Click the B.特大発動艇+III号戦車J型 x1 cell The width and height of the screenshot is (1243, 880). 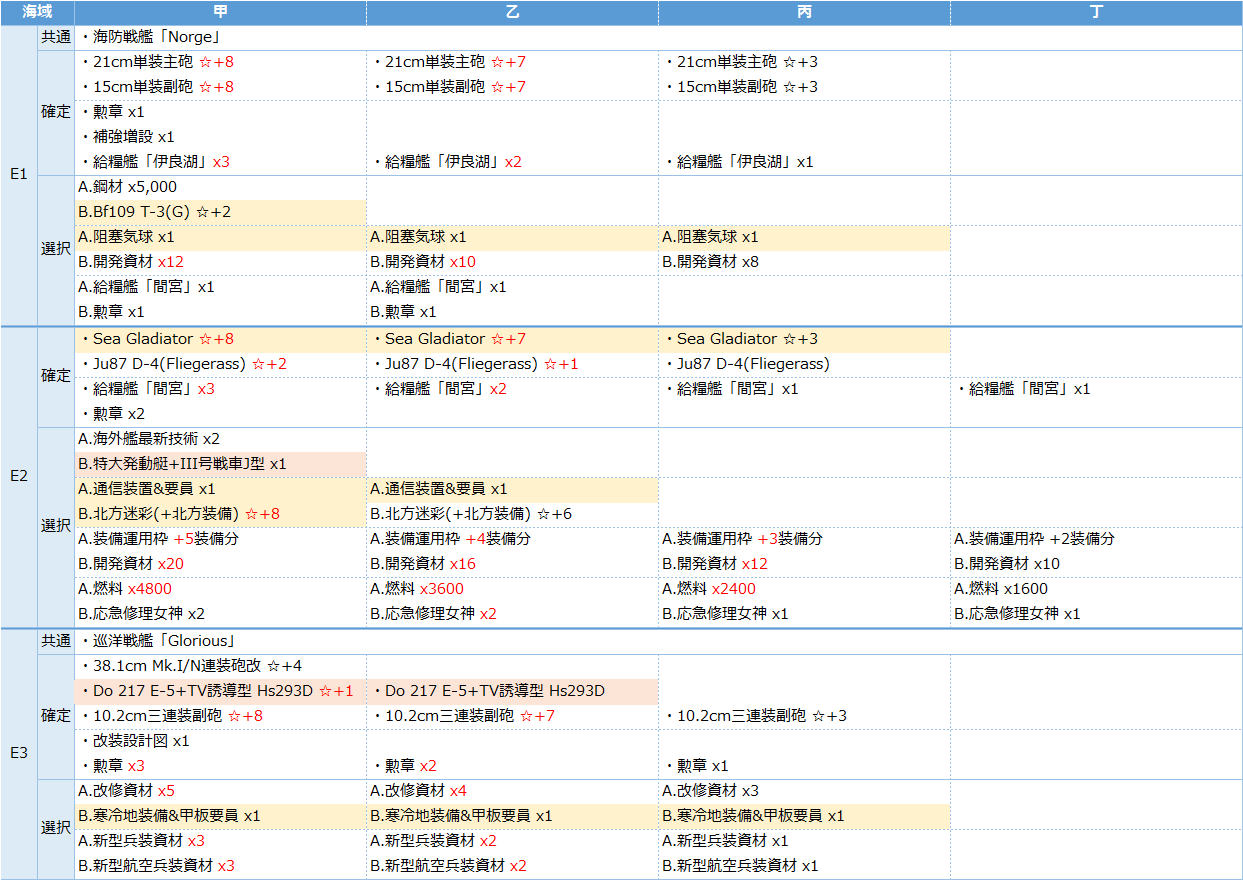pyautogui.click(x=182, y=464)
